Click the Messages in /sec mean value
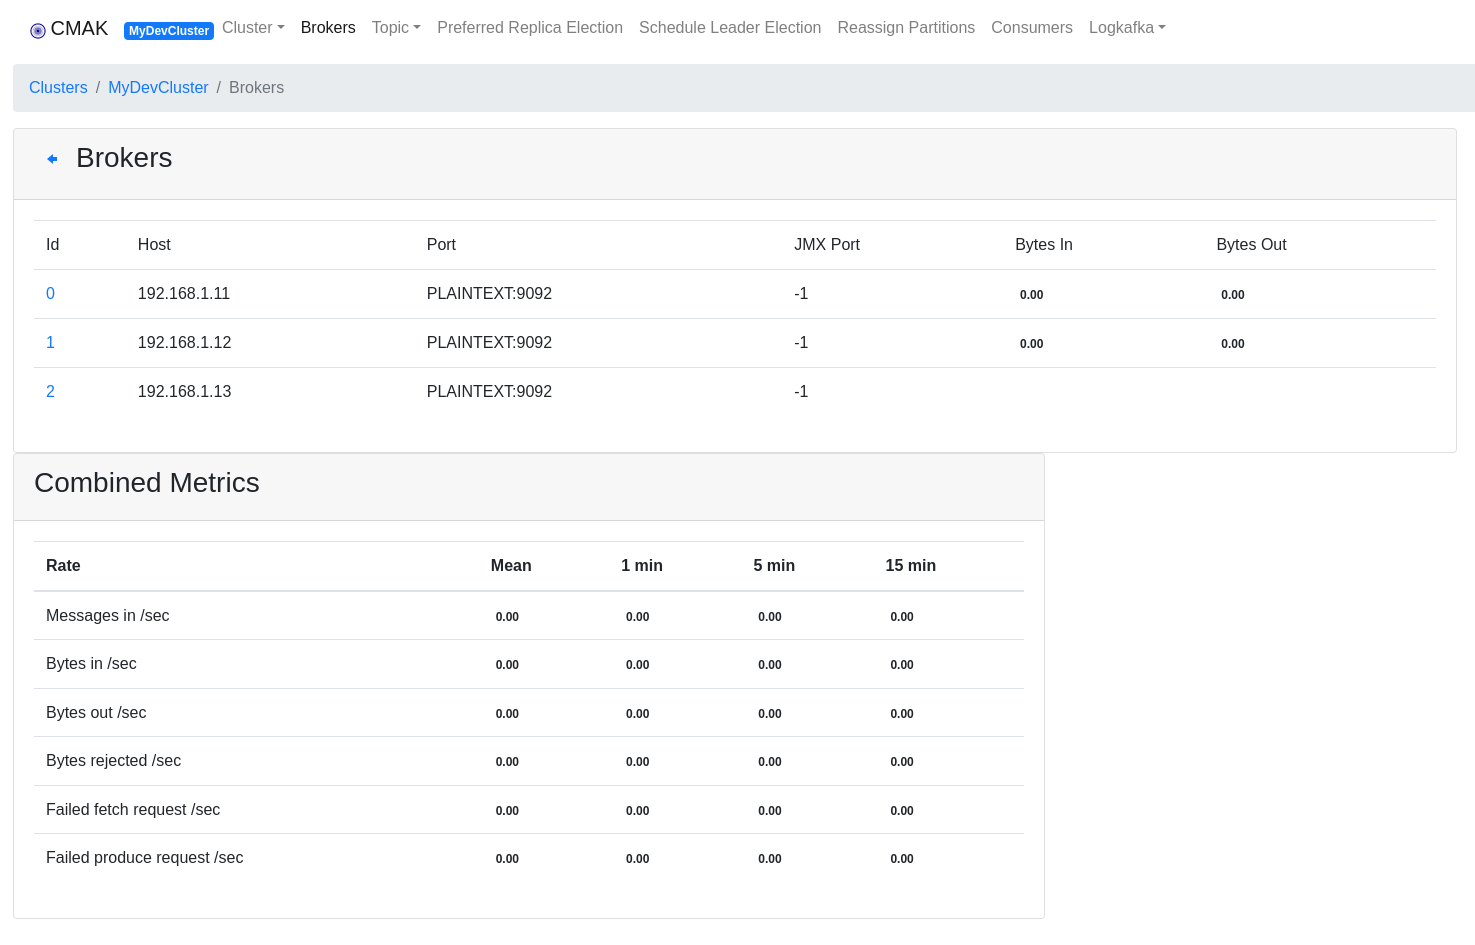1475x945 pixels. (507, 617)
